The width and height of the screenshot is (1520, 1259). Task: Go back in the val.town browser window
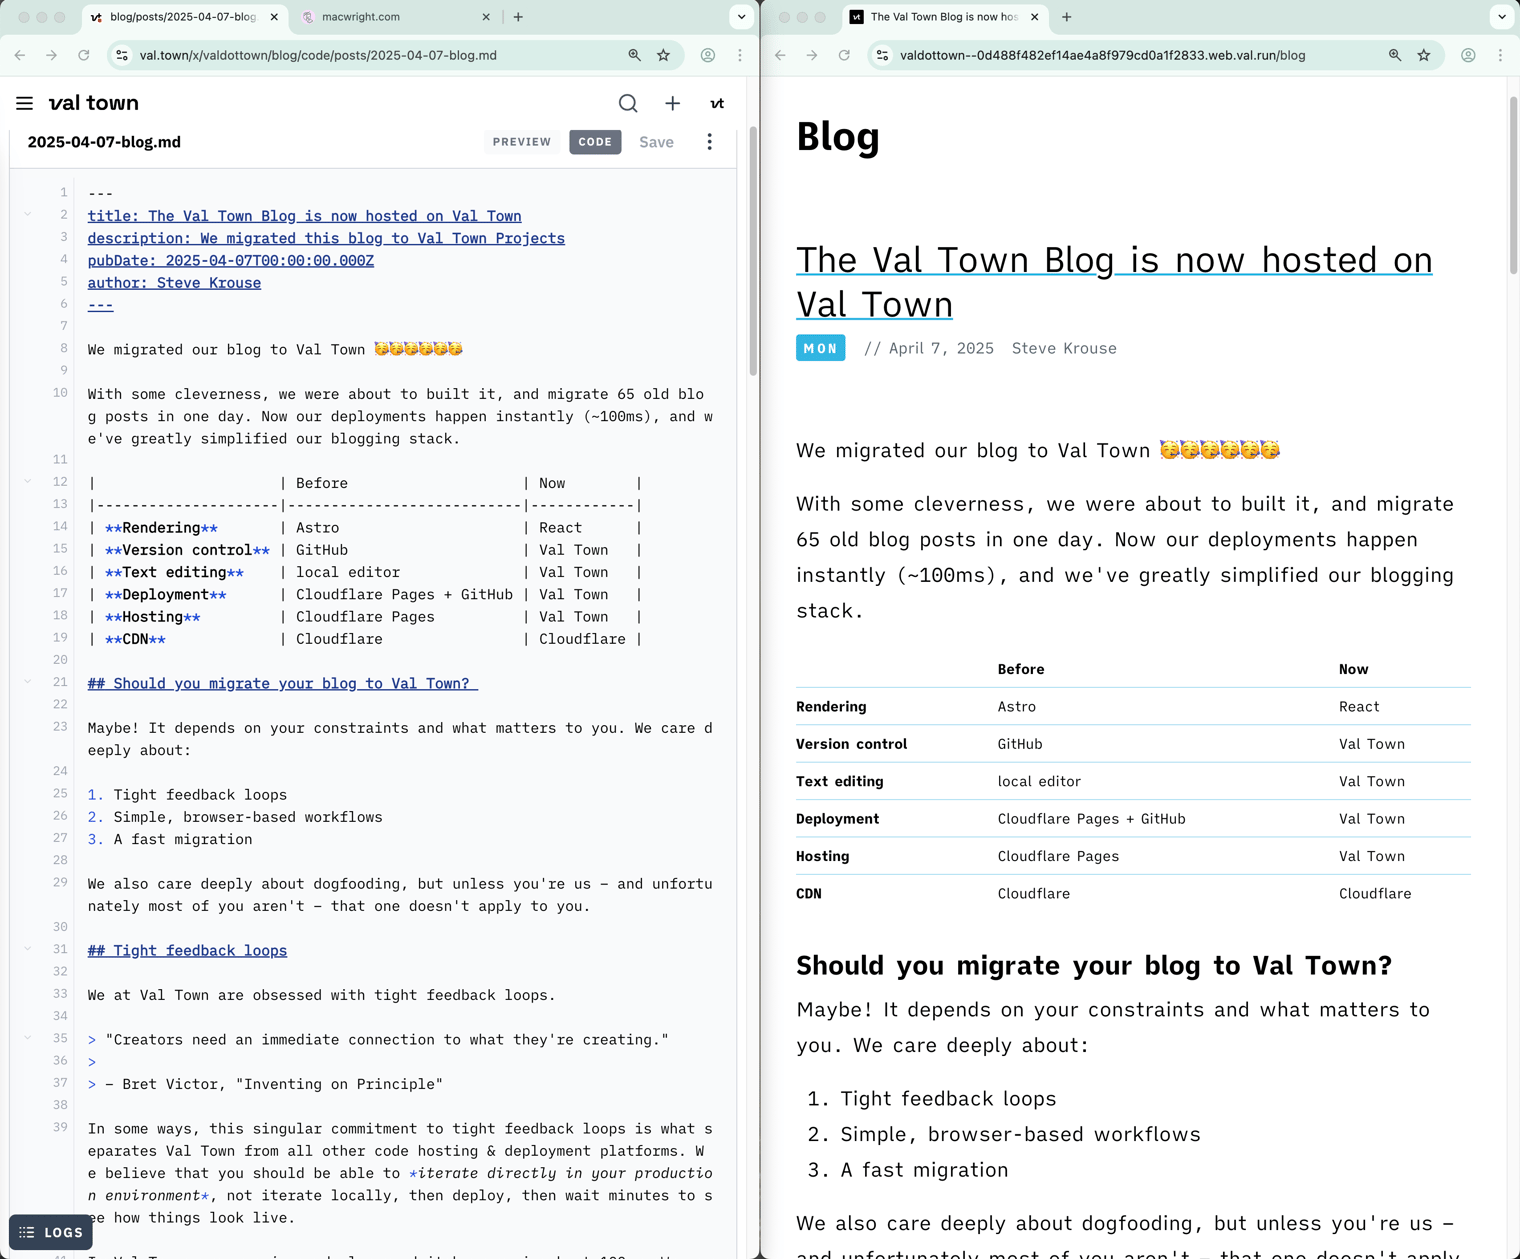tap(20, 56)
